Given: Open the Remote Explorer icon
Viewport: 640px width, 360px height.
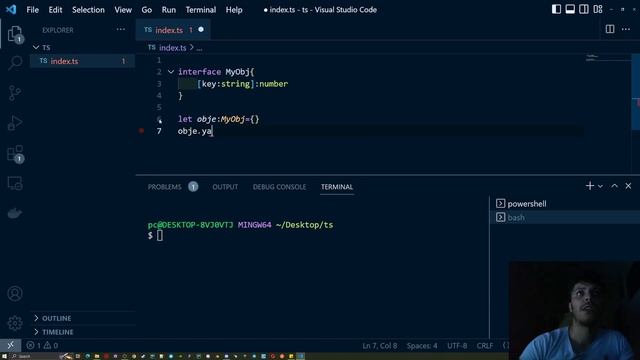Looking at the screenshot, I should pyautogui.click(x=15, y=184).
